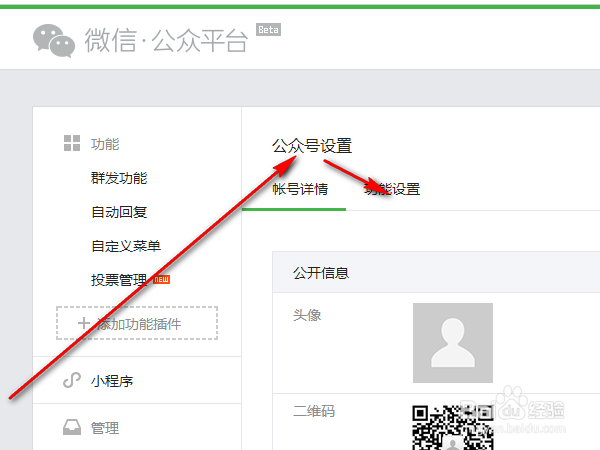Click the plus icon in 添加功能插件
The height and width of the screenshot is (450, 600).
(84, 323)
